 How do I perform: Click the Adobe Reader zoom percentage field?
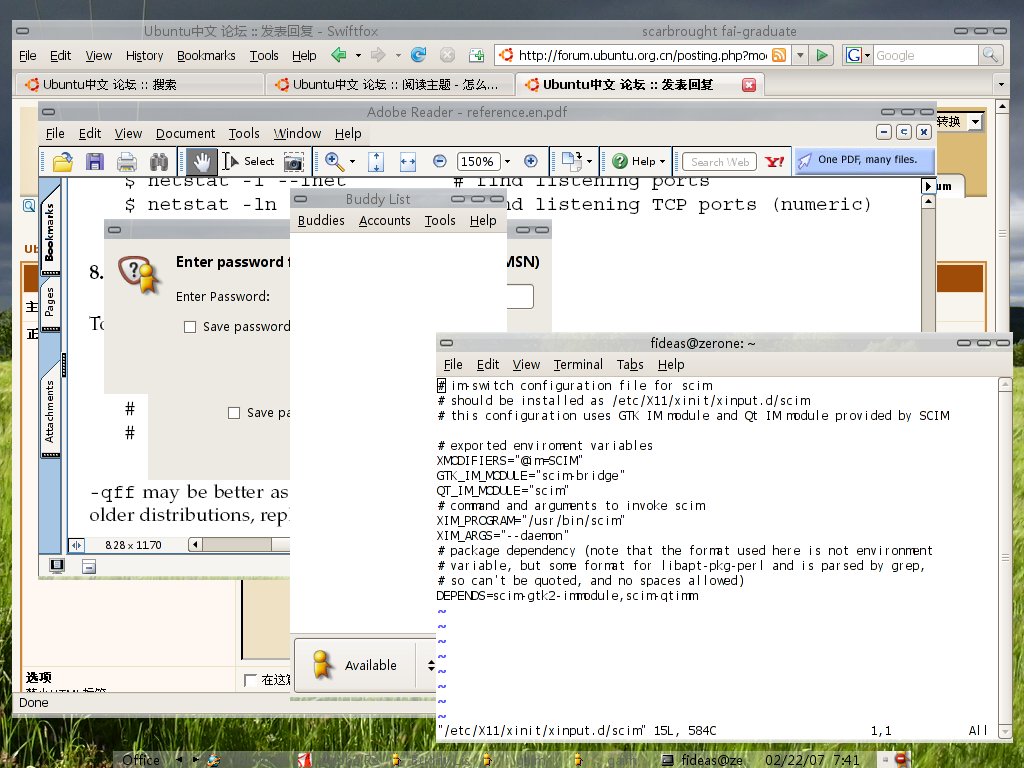coord(477,161)
